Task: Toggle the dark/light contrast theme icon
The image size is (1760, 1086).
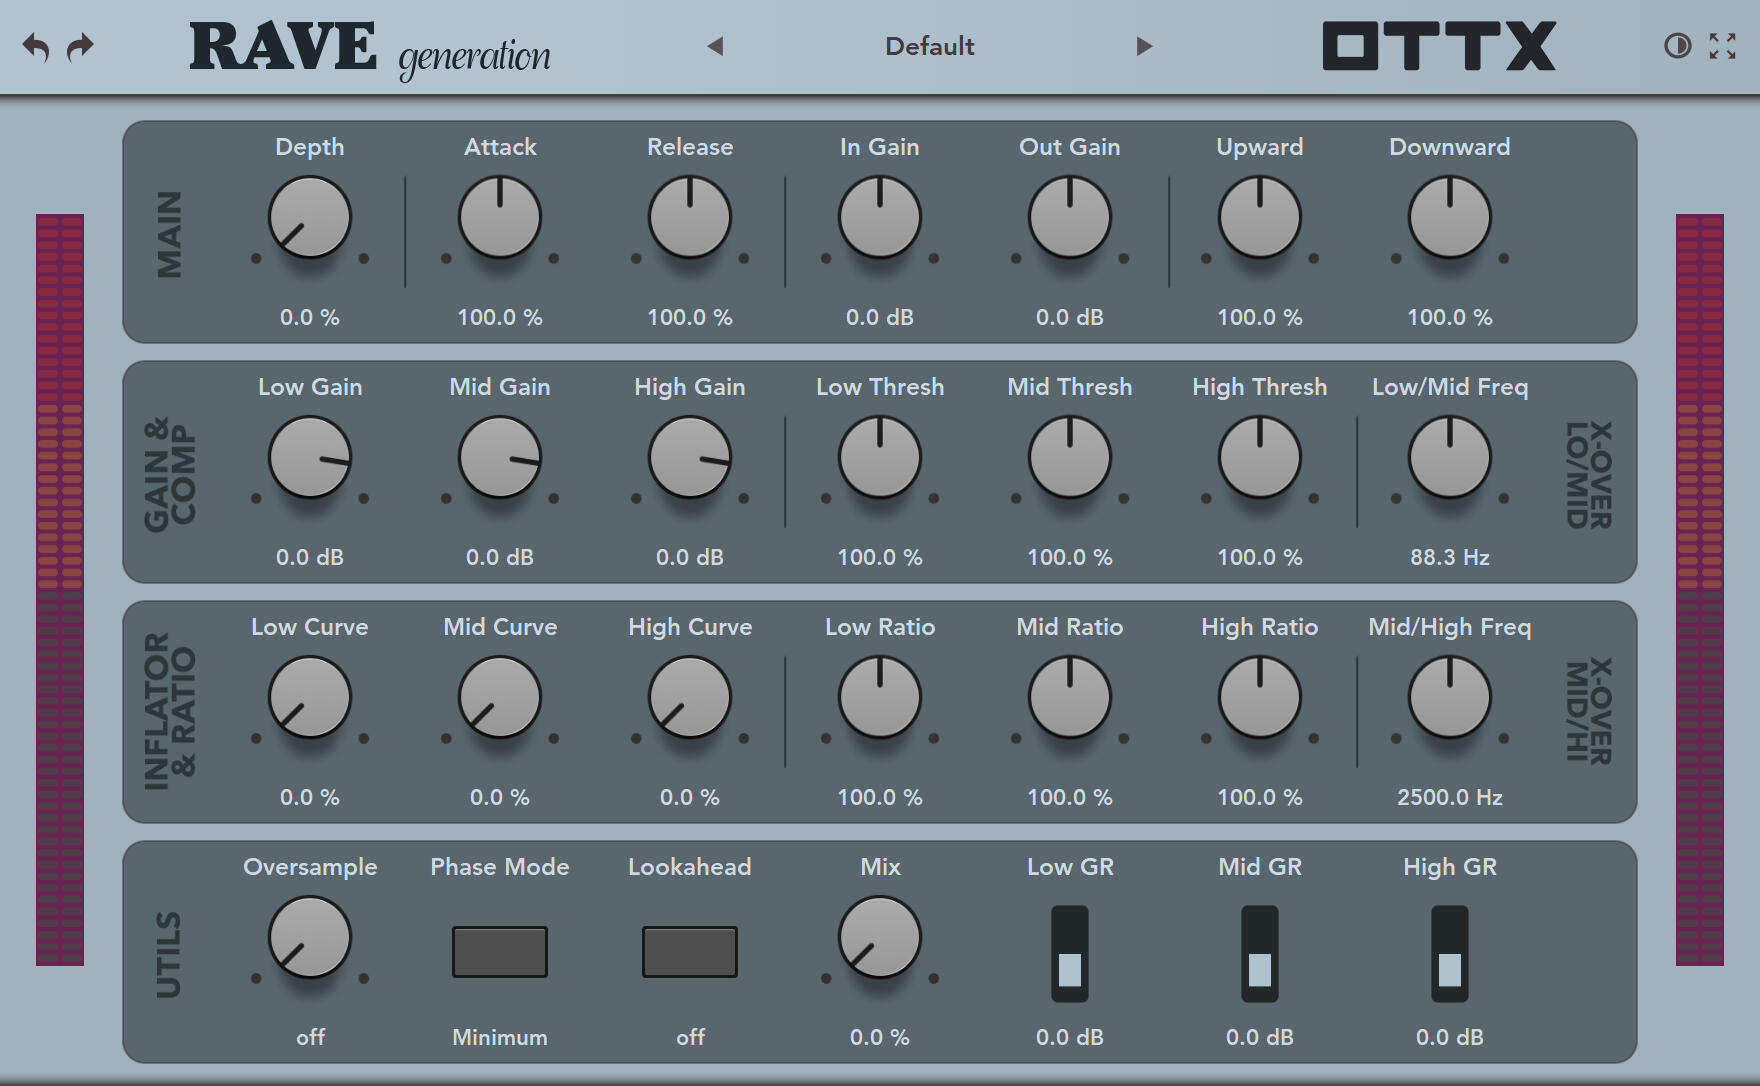Action: tap(1677, 46)
